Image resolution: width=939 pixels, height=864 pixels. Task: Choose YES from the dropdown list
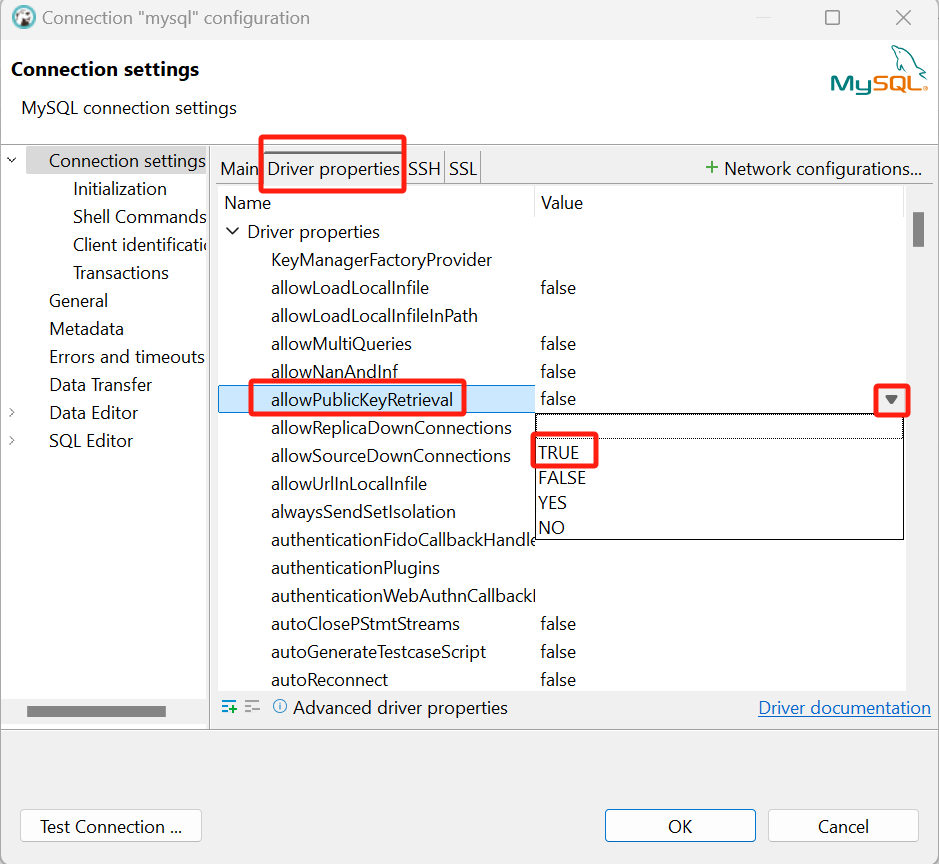(x=552, y=503)
